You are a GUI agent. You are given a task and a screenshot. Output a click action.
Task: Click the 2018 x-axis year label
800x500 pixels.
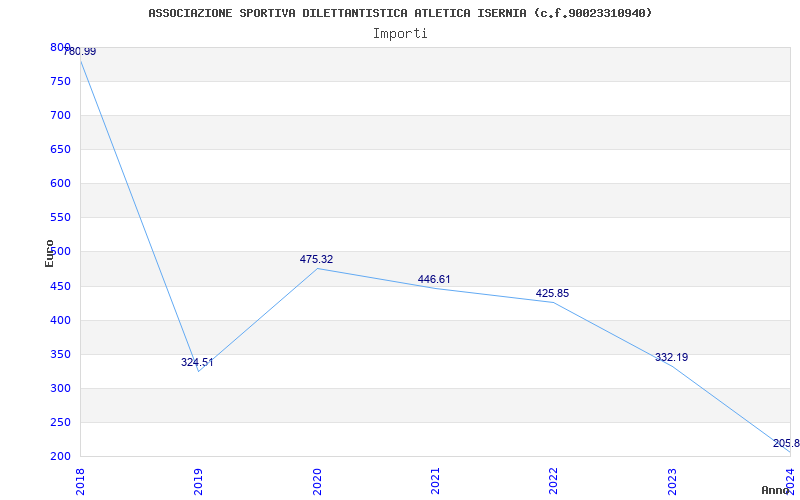[80, 482]
